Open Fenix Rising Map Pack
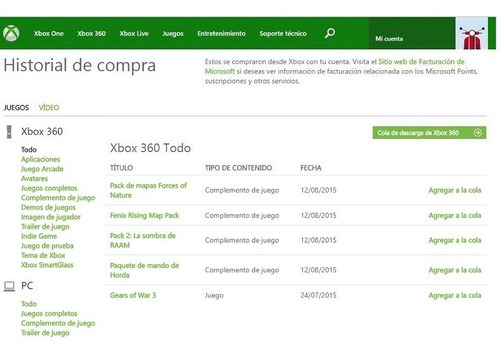The height and width of the screenshot is (362, 500). pyautogui.click(x=145, y=216)
